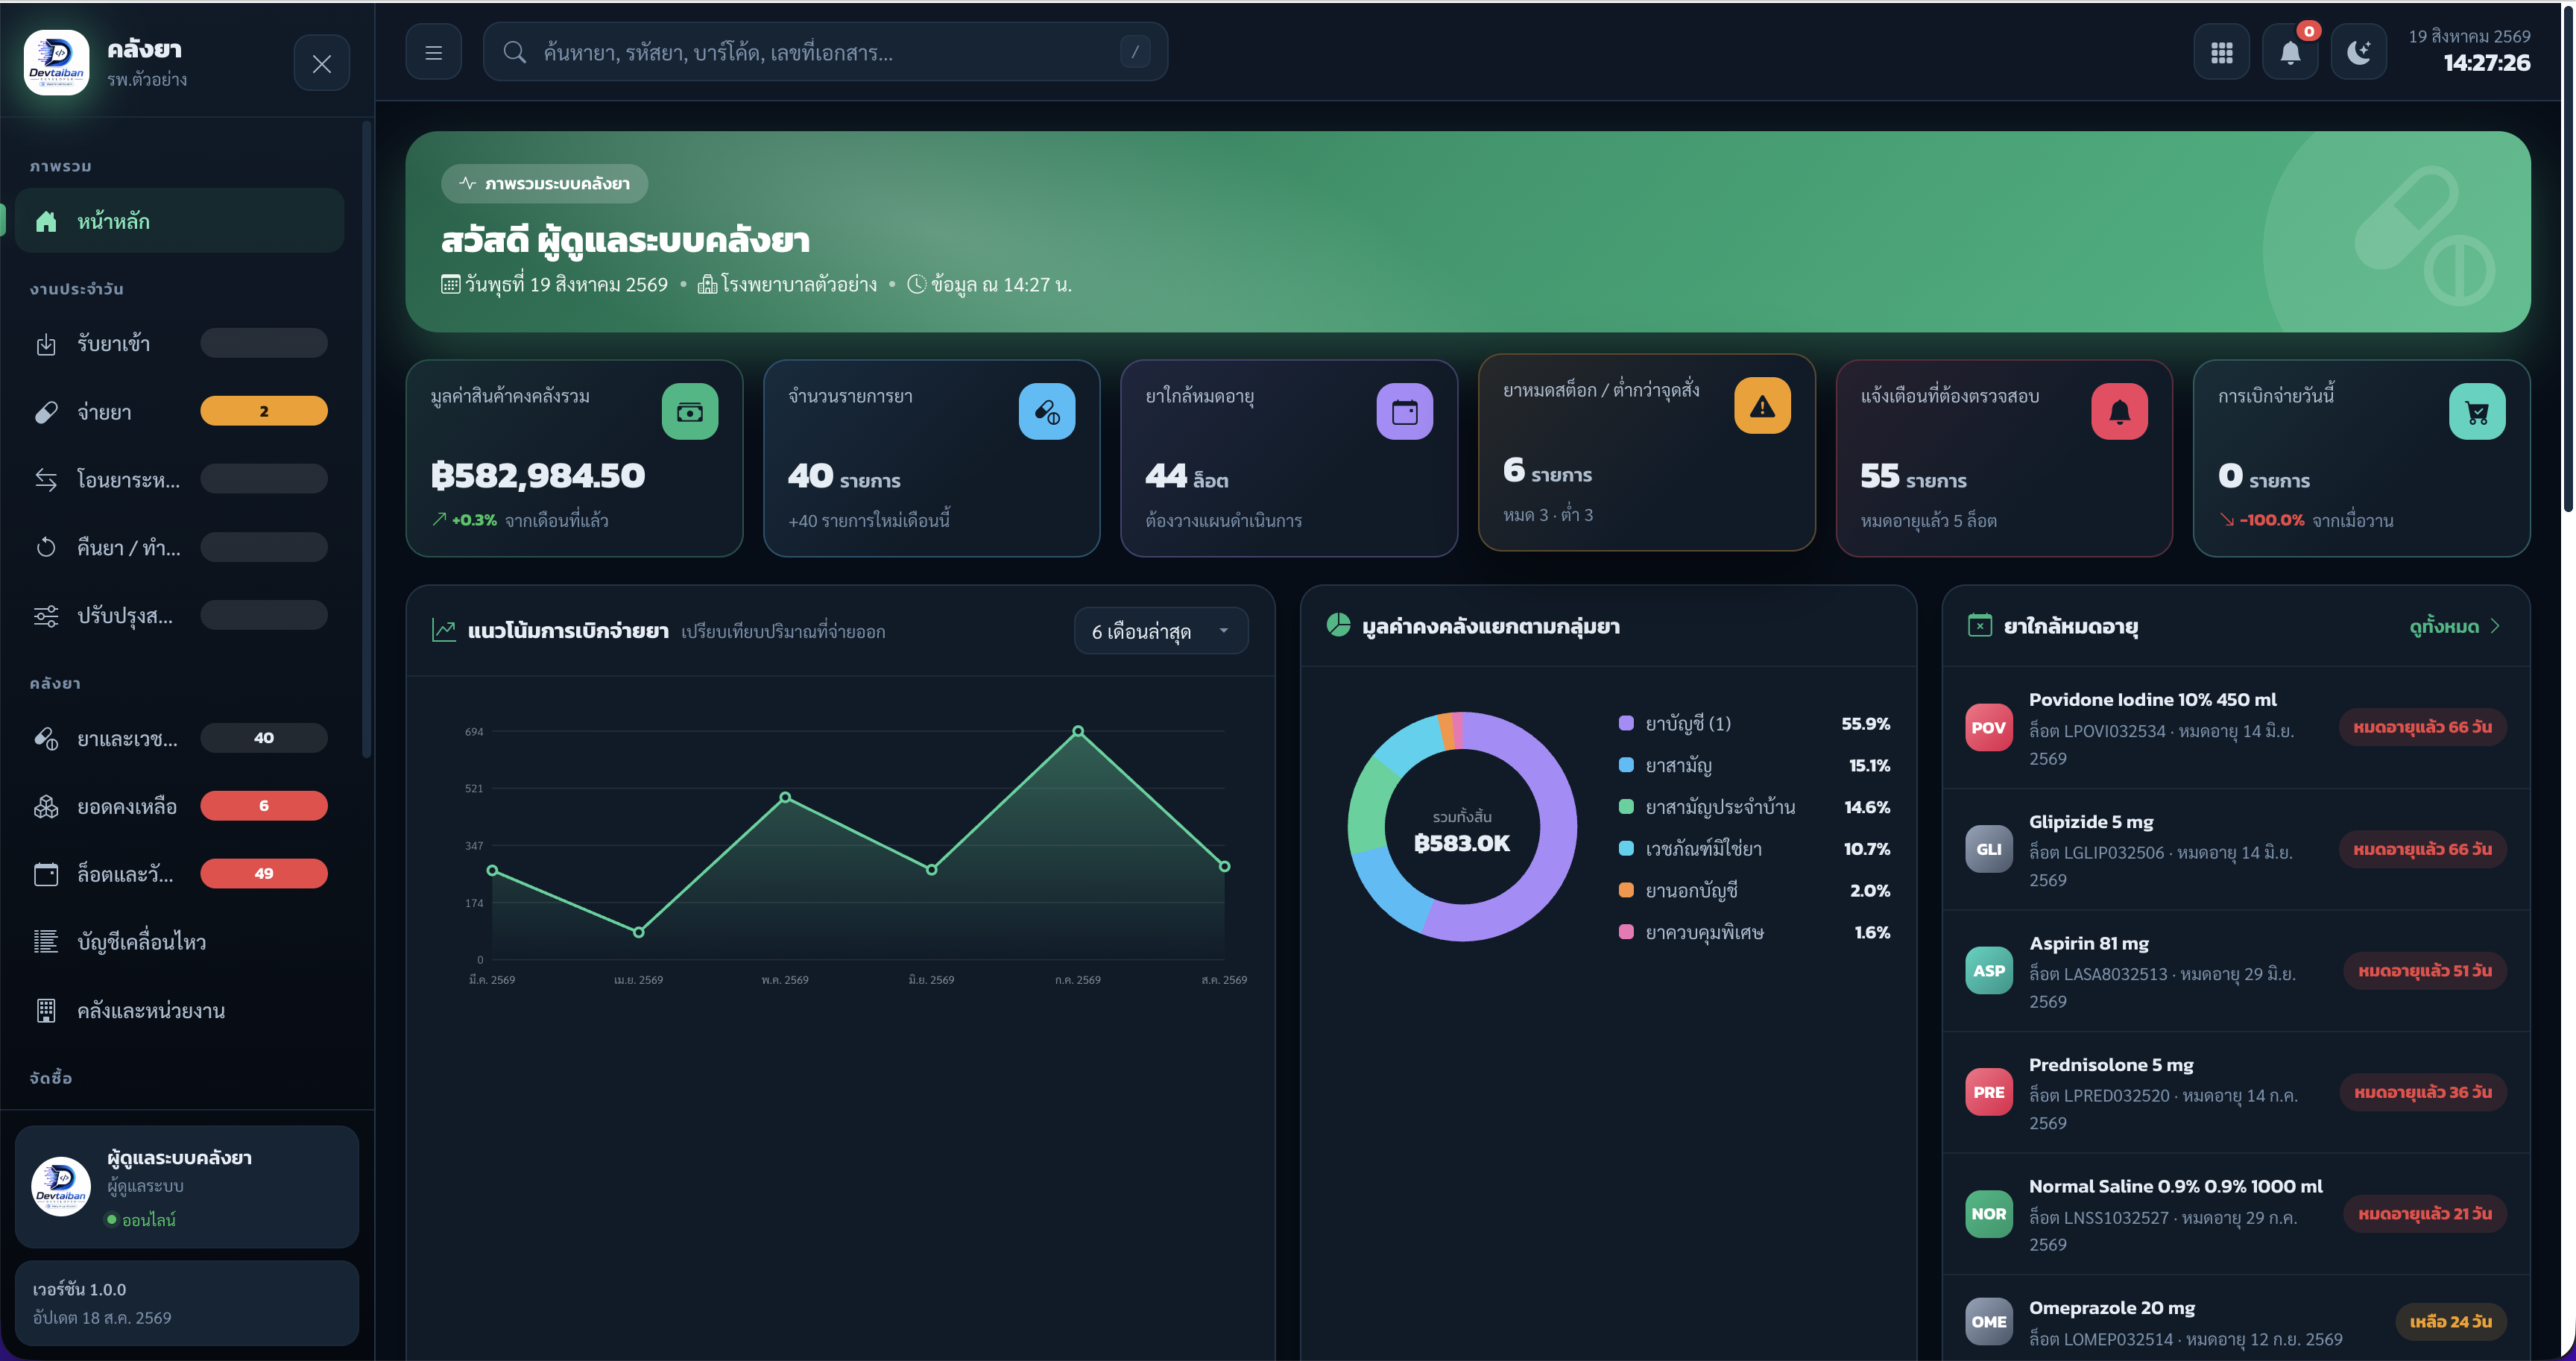
Task: Open the 0 รายการ dispensing today card
Action: (2362, 458)
